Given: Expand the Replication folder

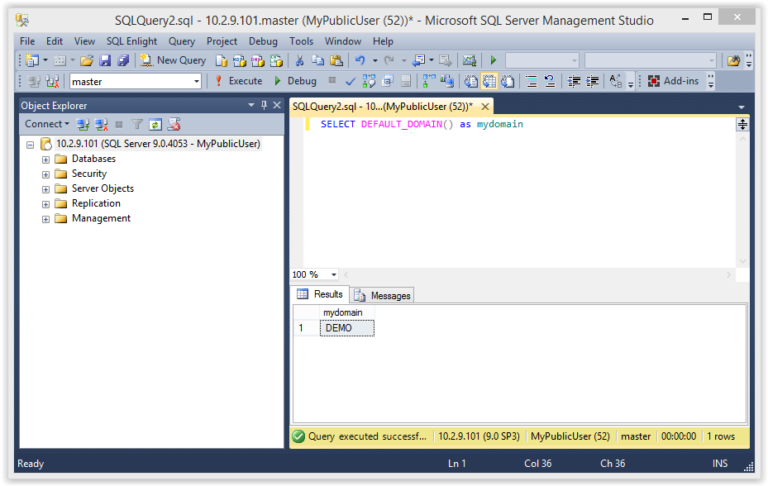Looking at the screenshot, I should pos(46,204).
